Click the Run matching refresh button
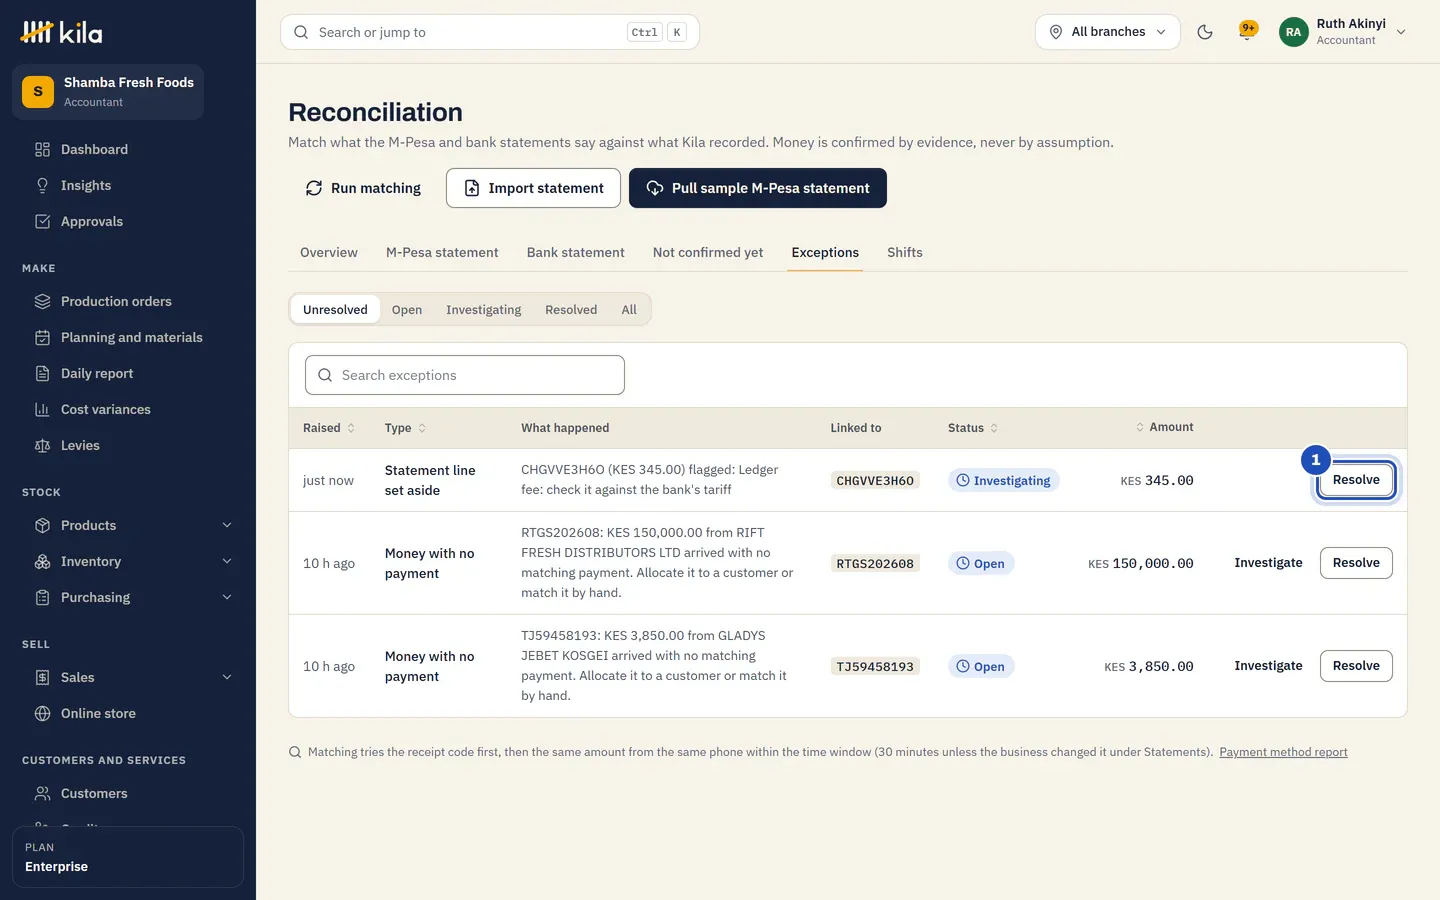1440x900 pixels. tap(363, 188)
